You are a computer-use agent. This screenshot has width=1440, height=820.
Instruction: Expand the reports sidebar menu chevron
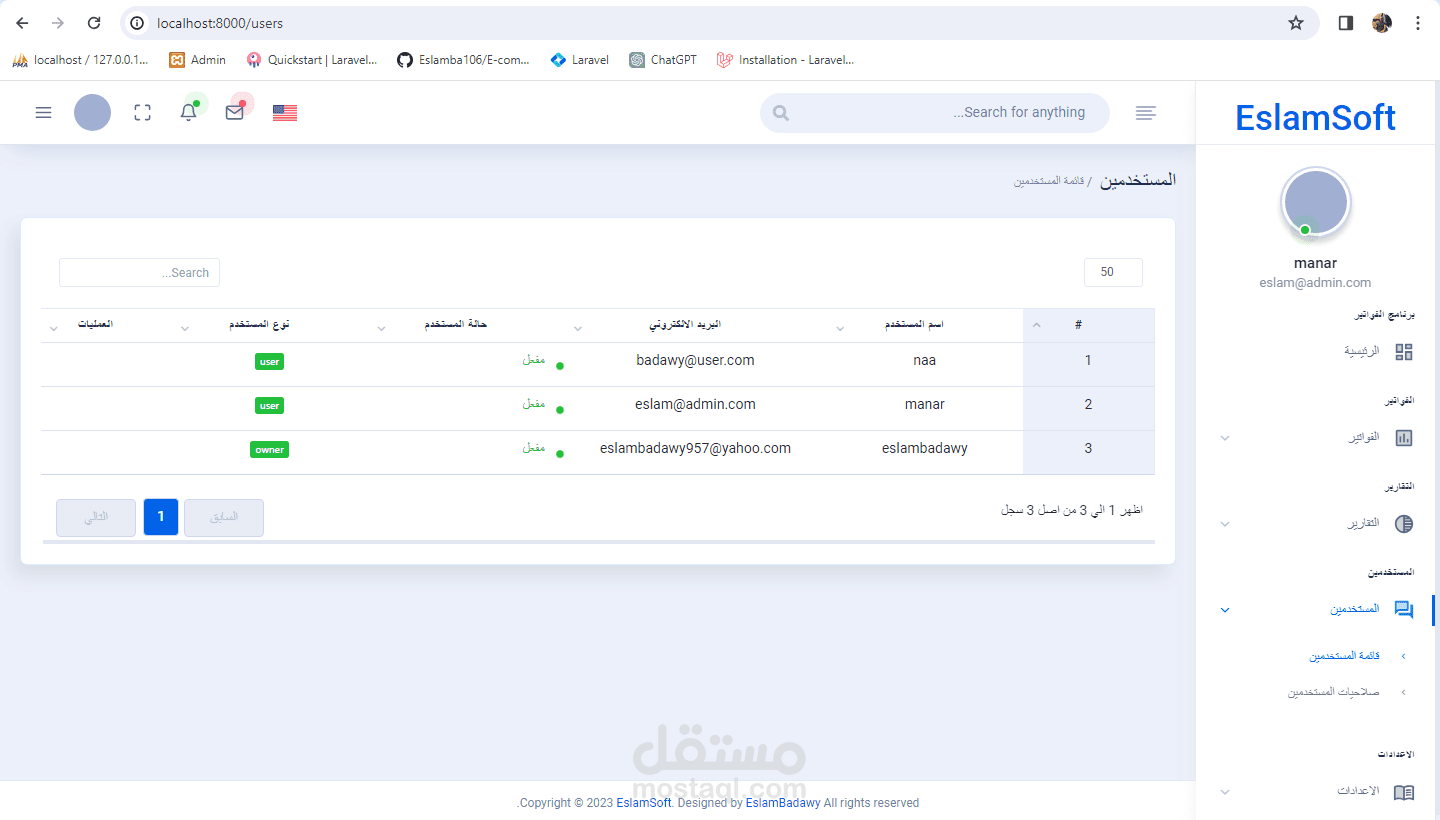point(1225,524)
